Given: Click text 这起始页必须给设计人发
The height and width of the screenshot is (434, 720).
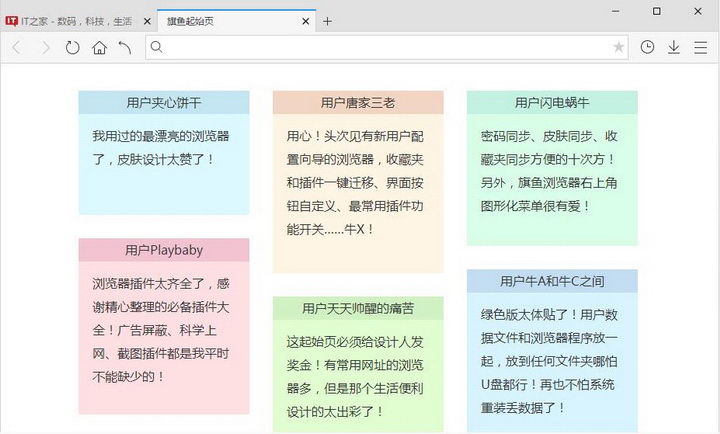Looking at the screenshot, I should tap(355, 342).
